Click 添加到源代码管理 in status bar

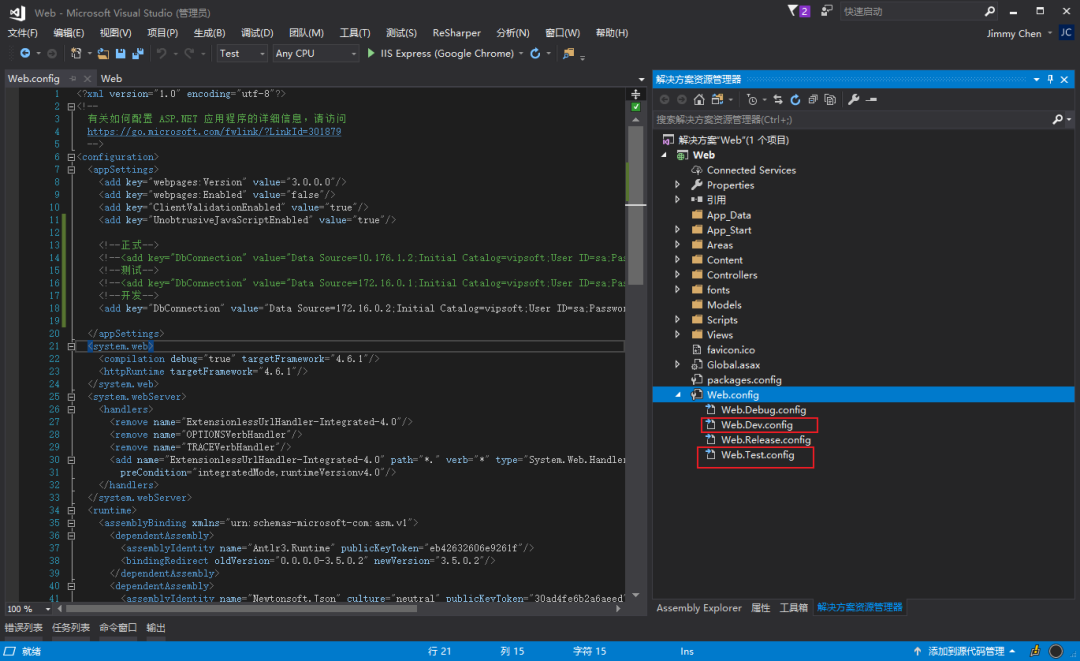[x=966, y=651]
